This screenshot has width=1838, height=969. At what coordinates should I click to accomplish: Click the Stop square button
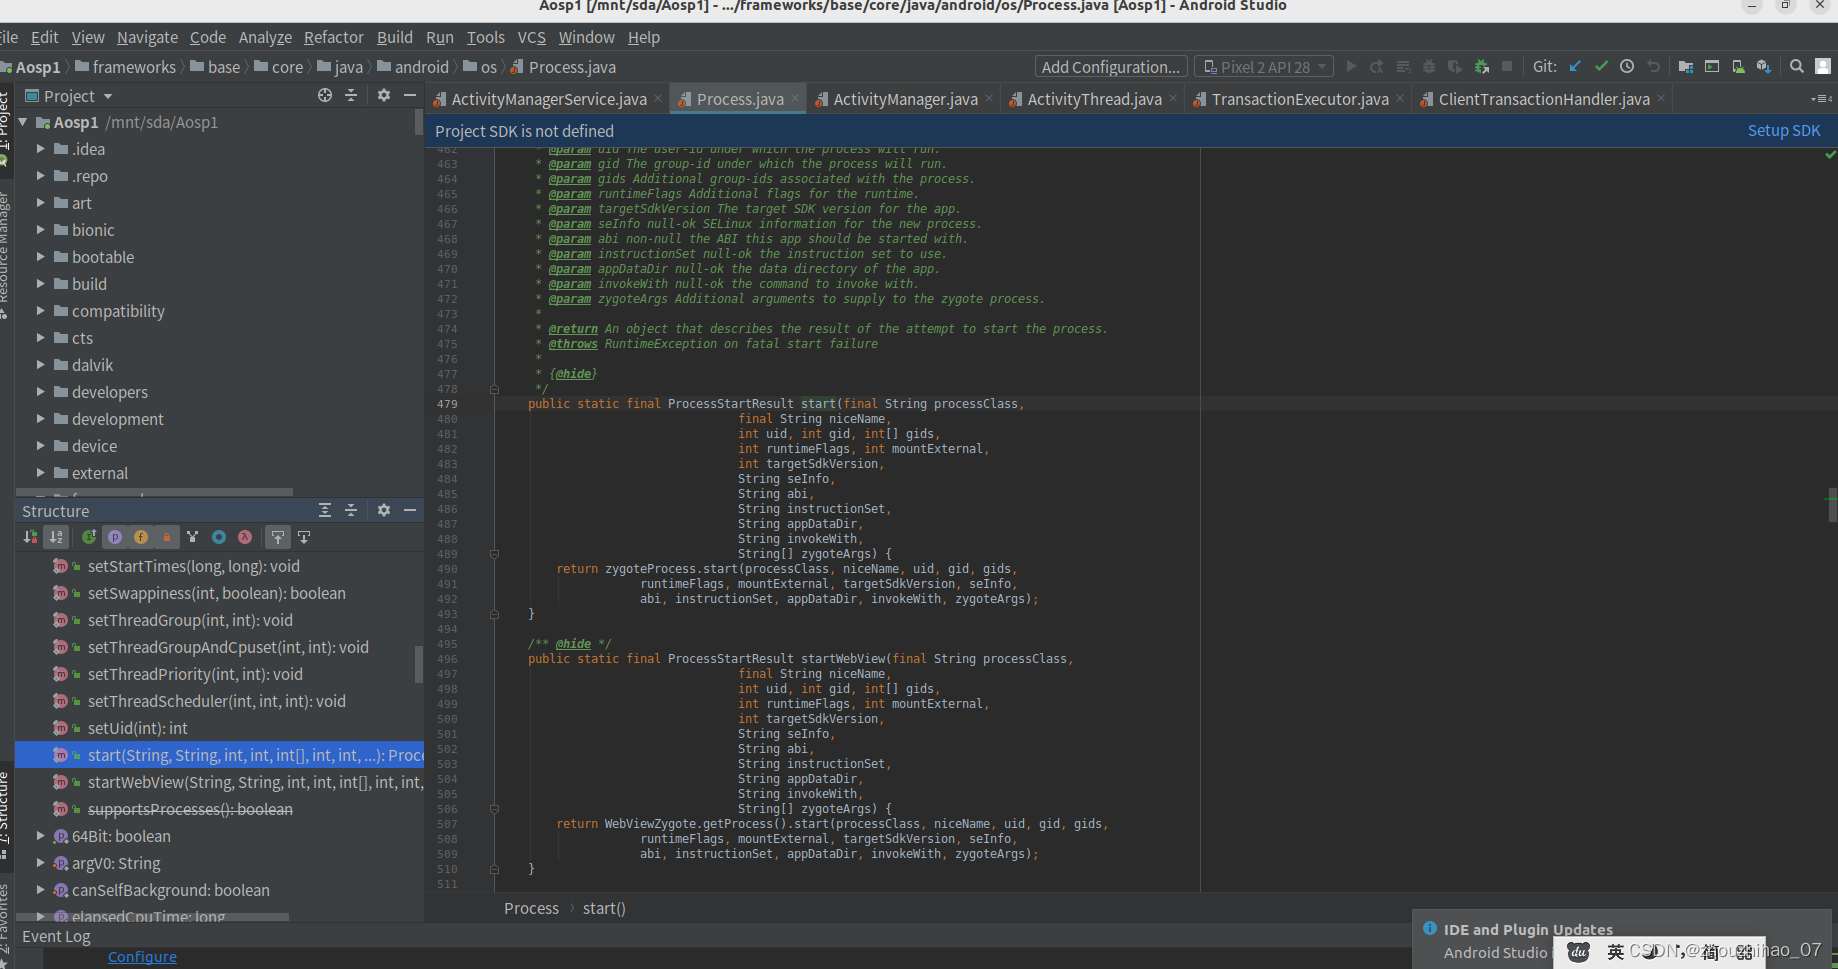click(x=1507, y=67)
